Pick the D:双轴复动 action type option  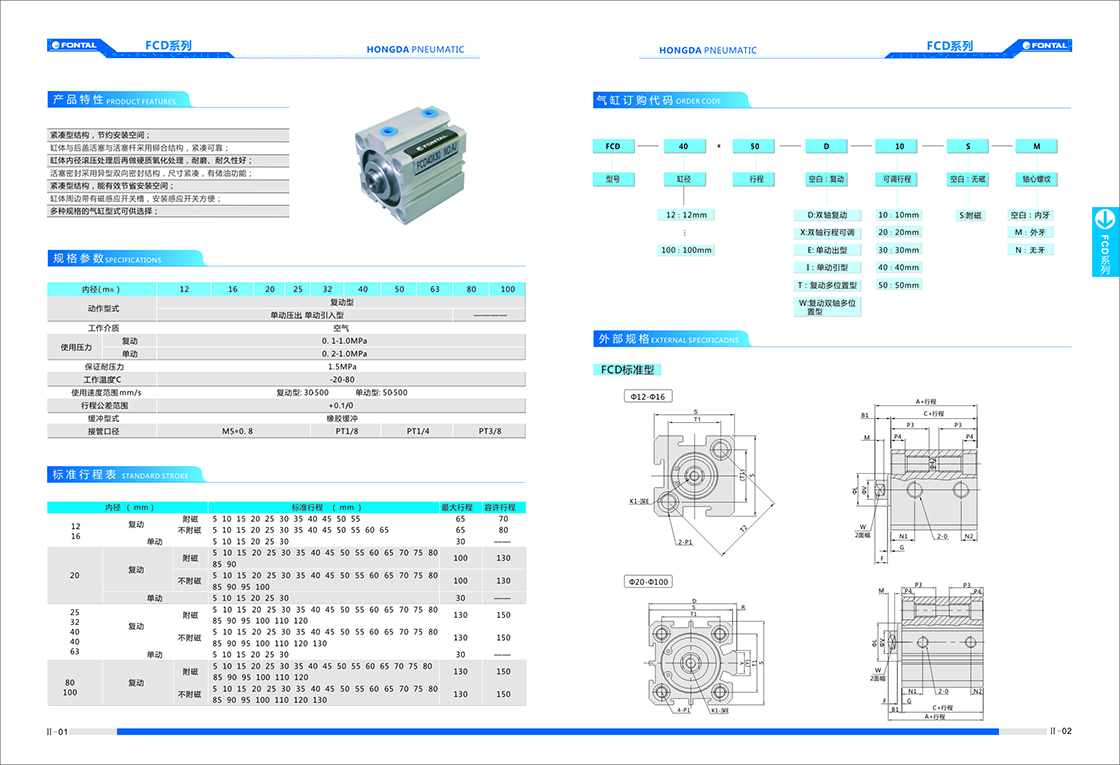tap(827, 215)
